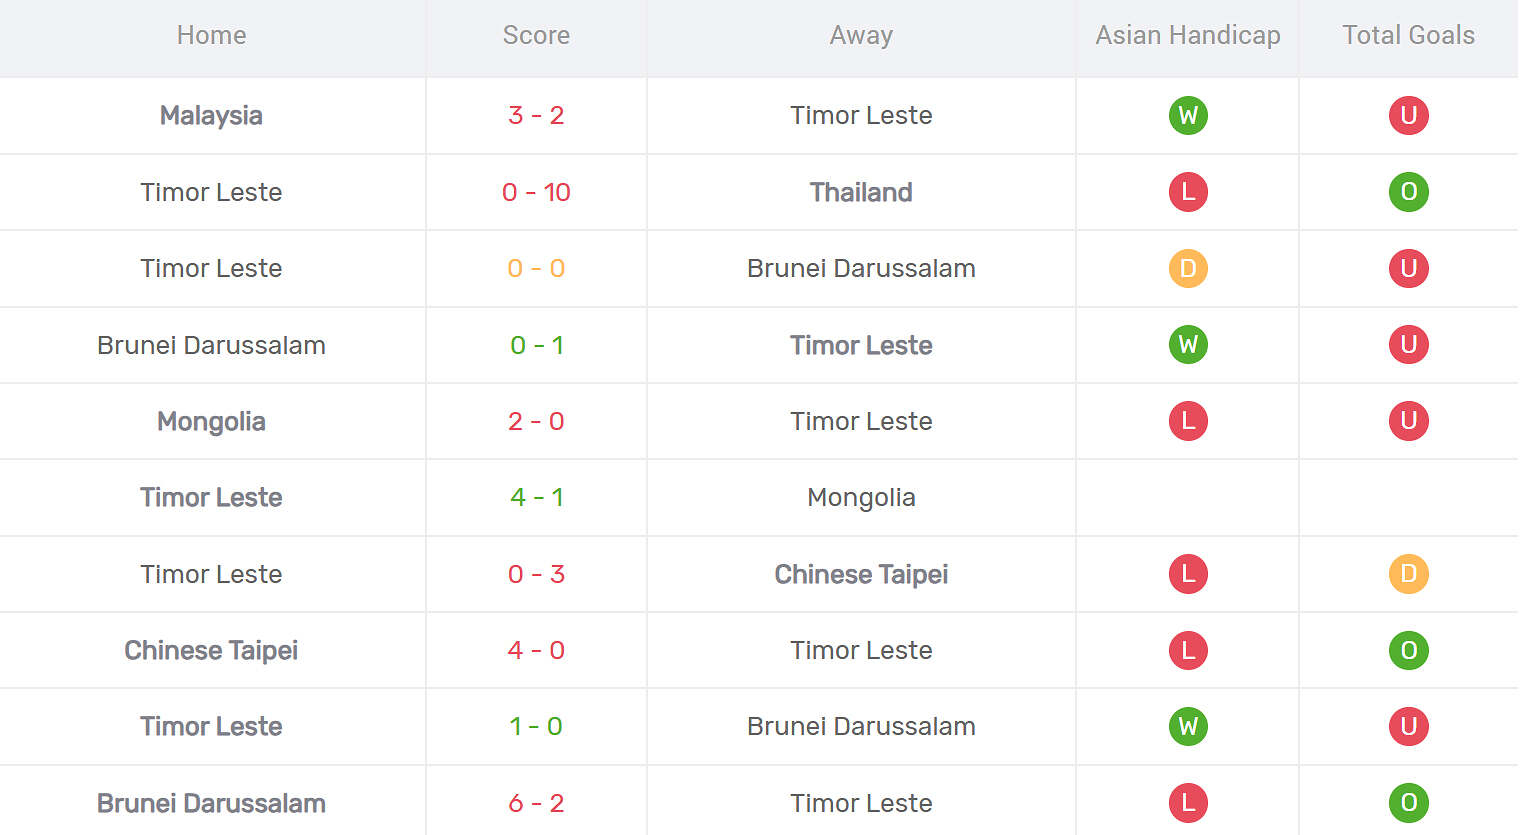The image size is (1521, 835).
Task: Click the orange D Total Goals badge
Action: pos(1408,574)
